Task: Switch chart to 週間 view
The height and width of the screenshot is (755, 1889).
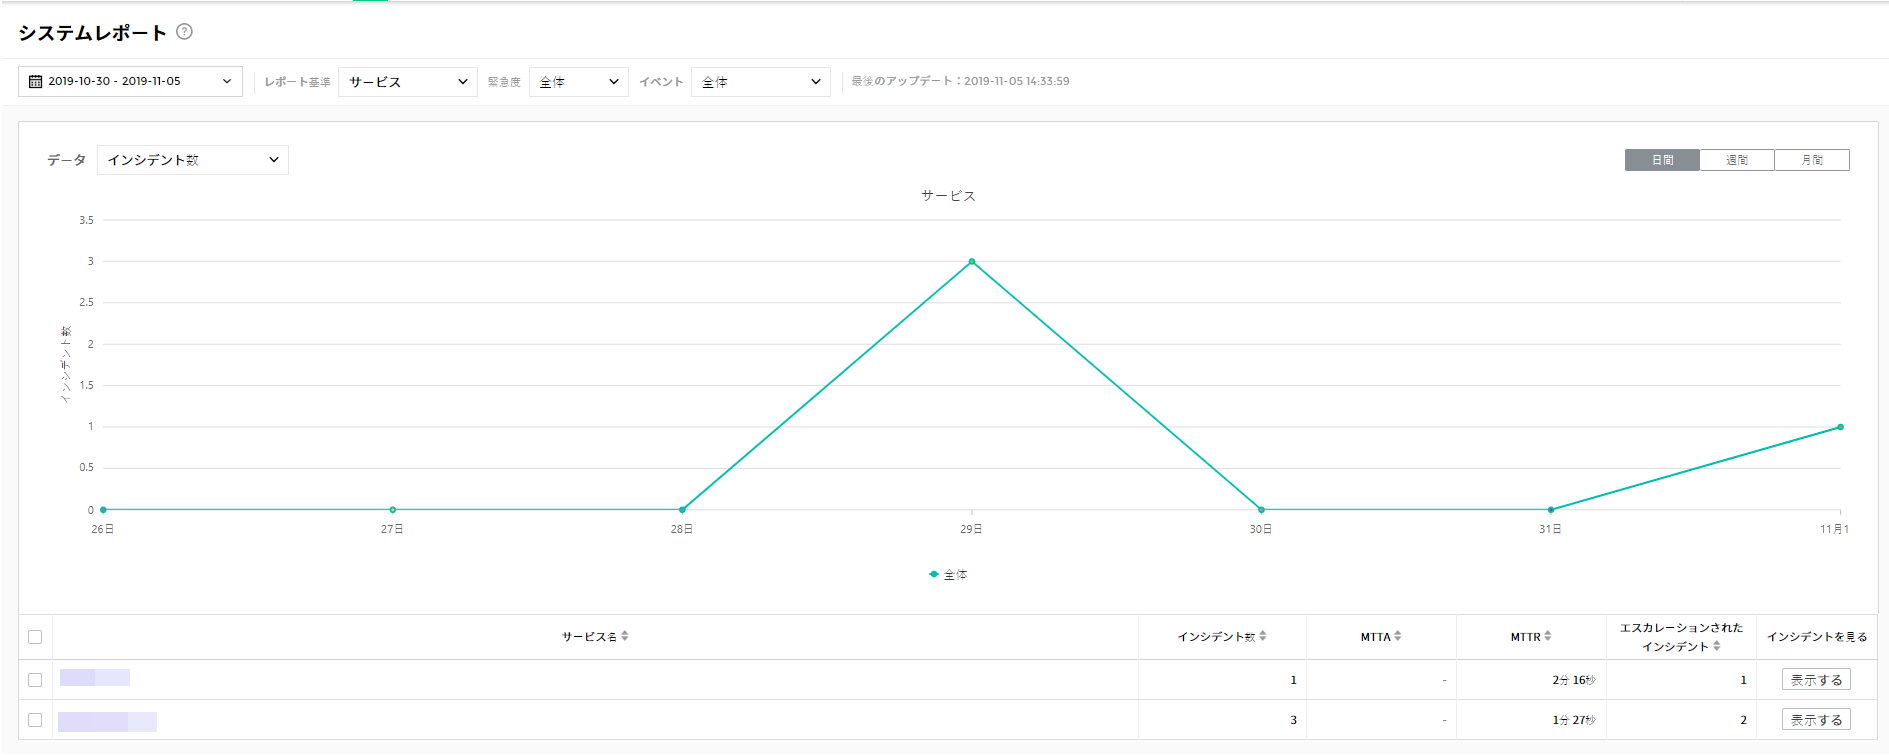Action: pyautogui.click(x=1737, y=160)
